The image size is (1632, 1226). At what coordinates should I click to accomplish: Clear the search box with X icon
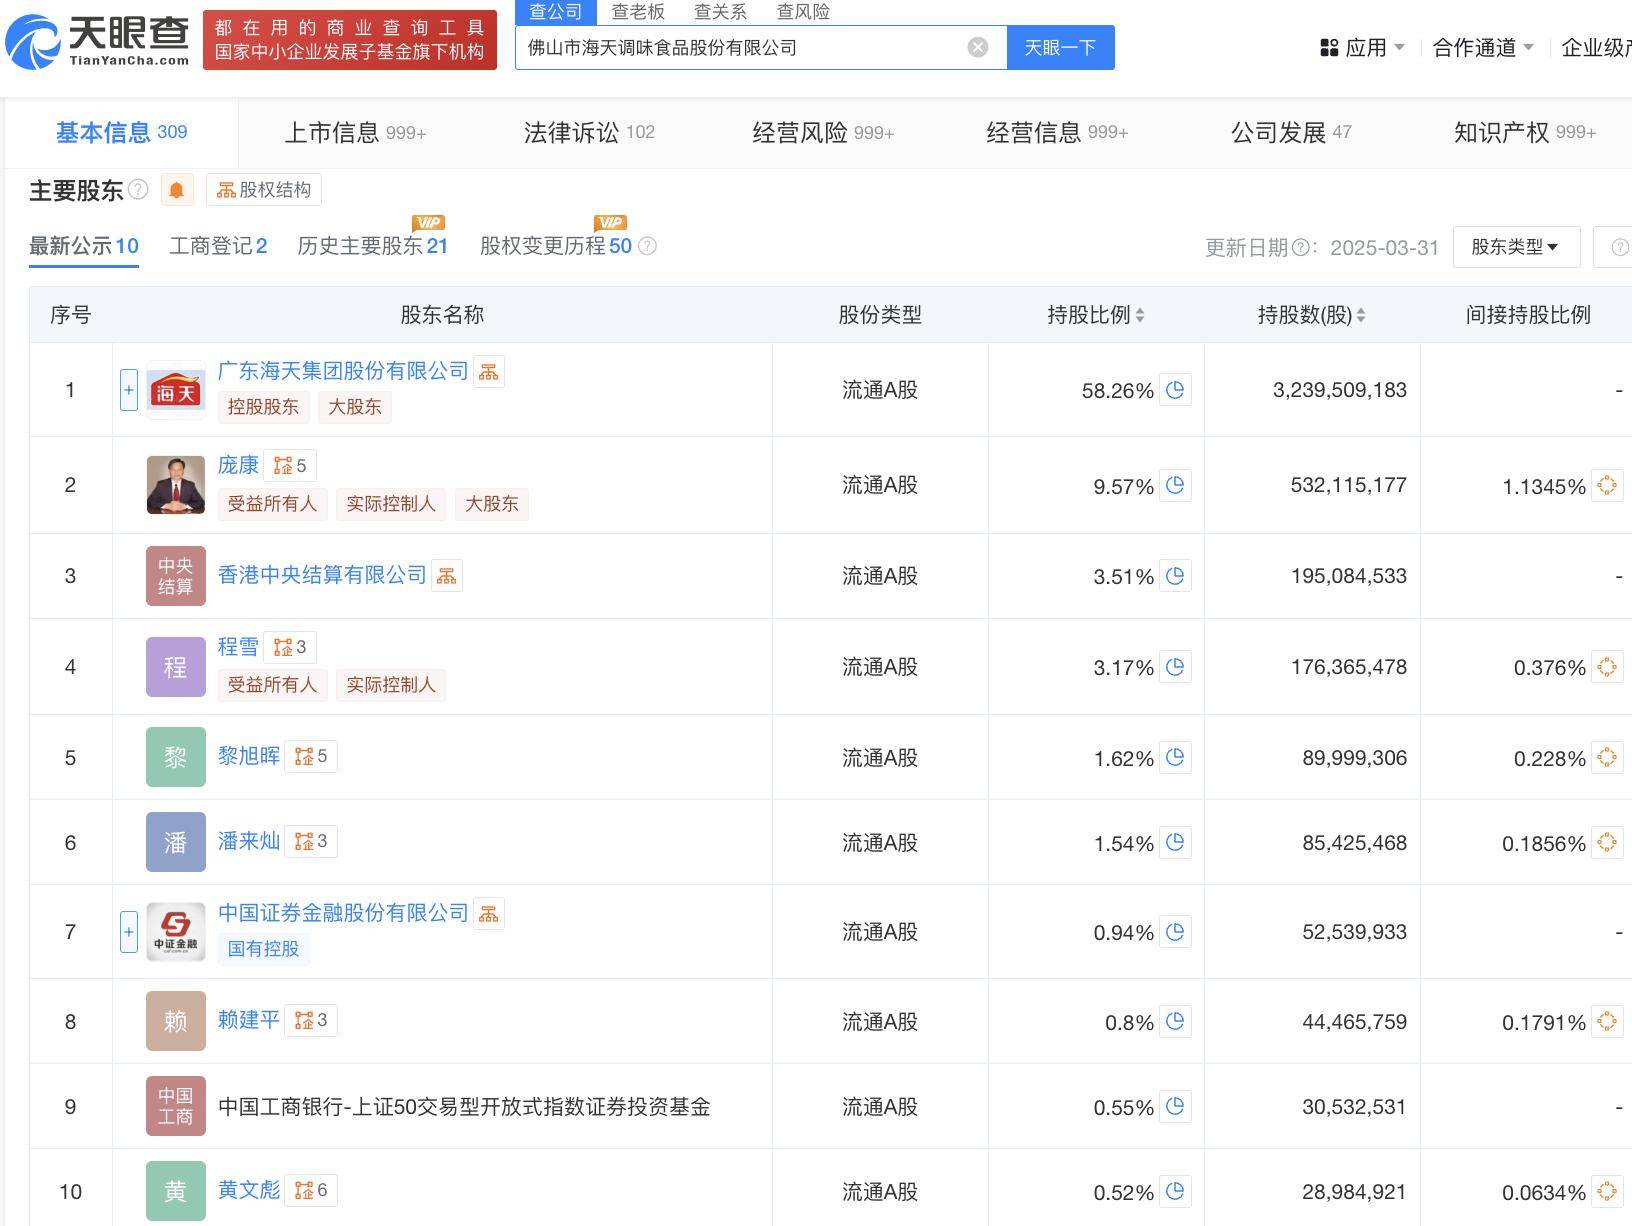pyautogui.click(x=978, y=47)
